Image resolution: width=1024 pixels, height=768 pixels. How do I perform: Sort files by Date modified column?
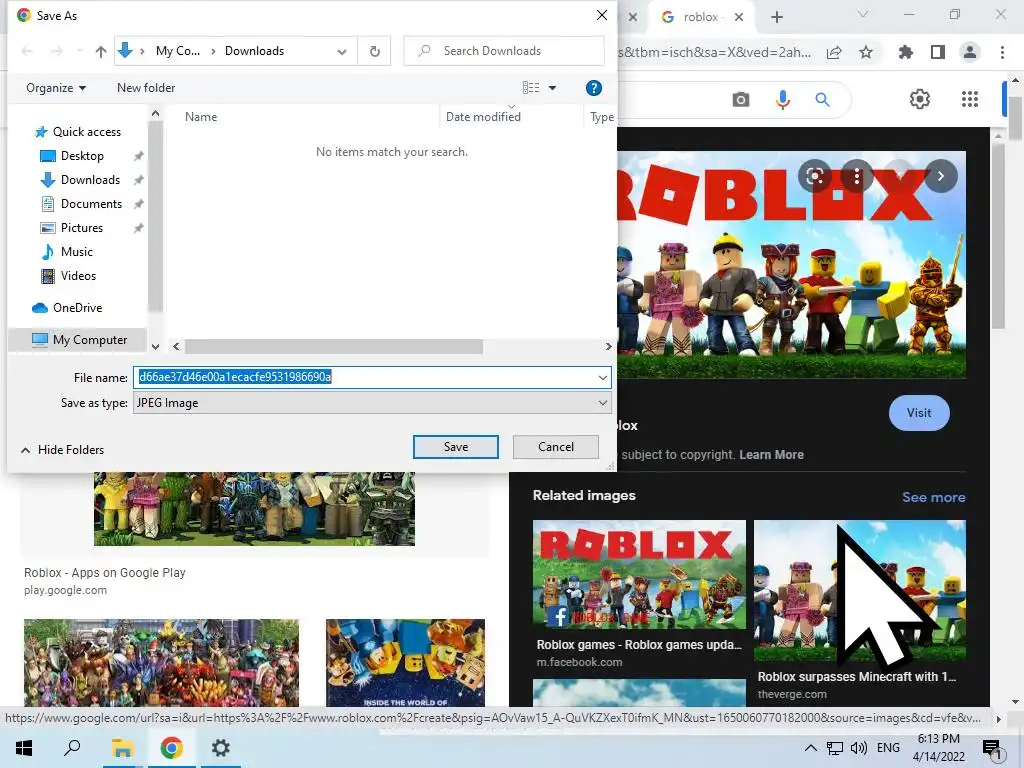(x=483, y=117)
